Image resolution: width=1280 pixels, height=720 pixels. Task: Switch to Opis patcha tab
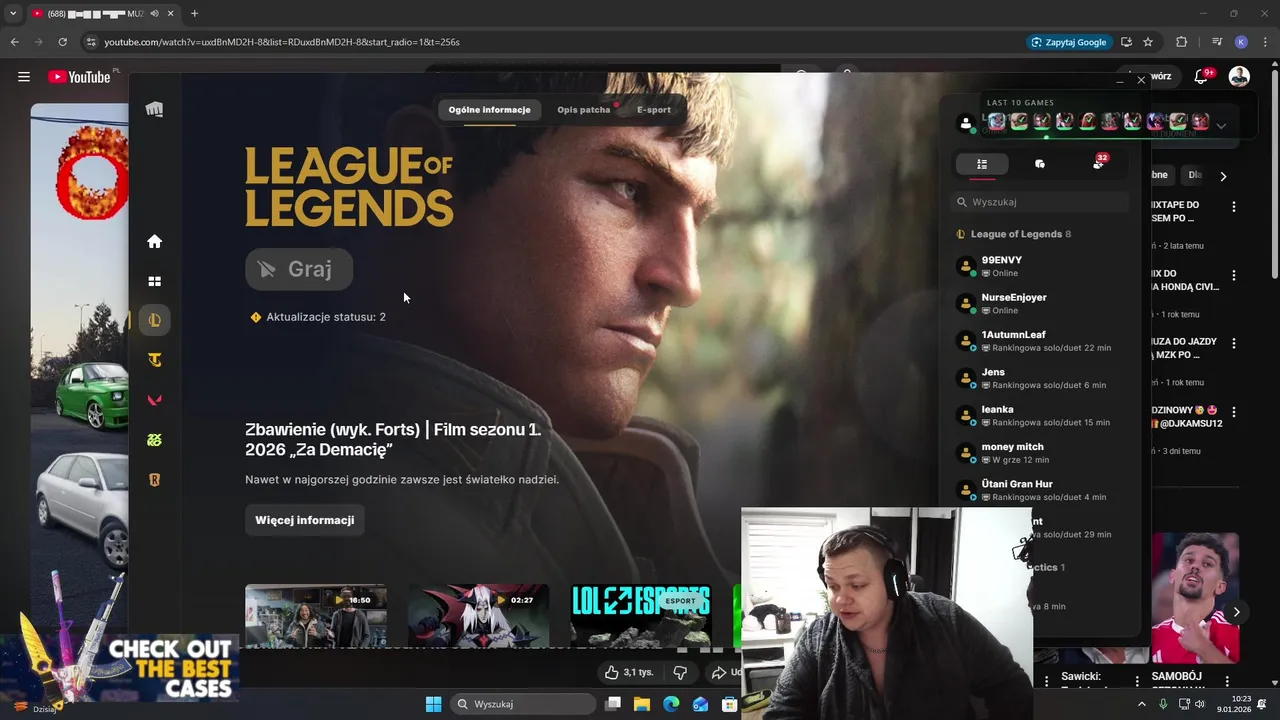[584, 109]
